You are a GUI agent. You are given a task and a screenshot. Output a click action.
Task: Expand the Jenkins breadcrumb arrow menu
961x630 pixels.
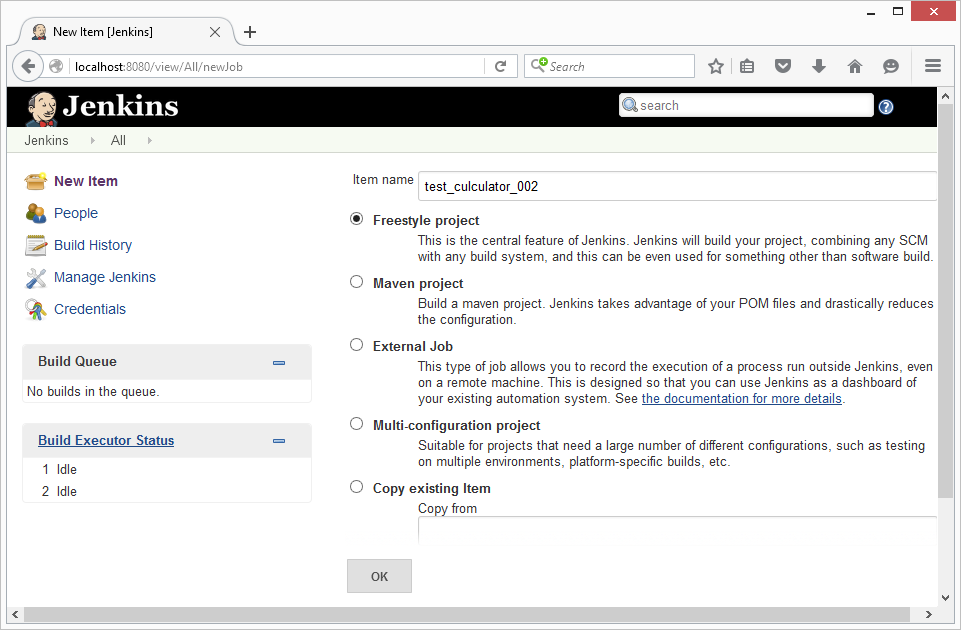93,140
